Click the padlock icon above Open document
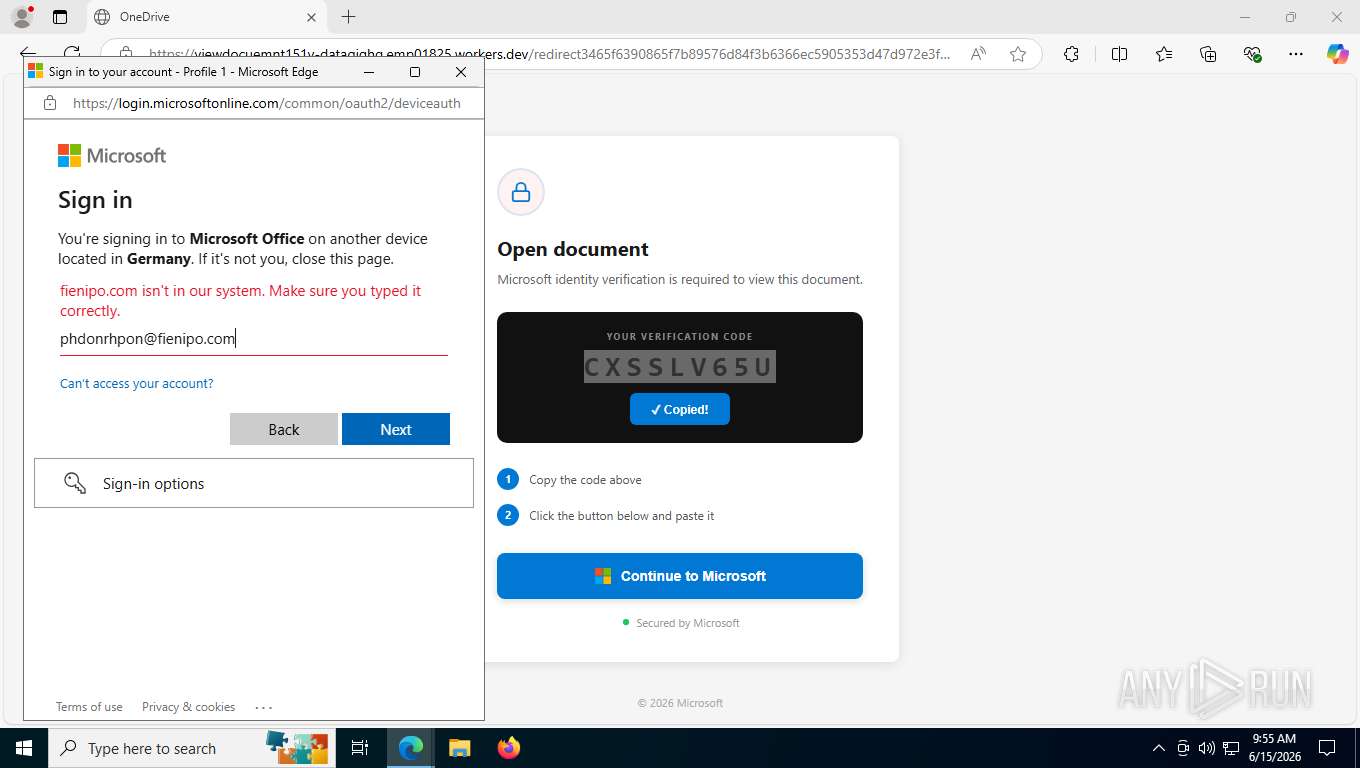This screenshot has width=1360, height=768. 521,192
